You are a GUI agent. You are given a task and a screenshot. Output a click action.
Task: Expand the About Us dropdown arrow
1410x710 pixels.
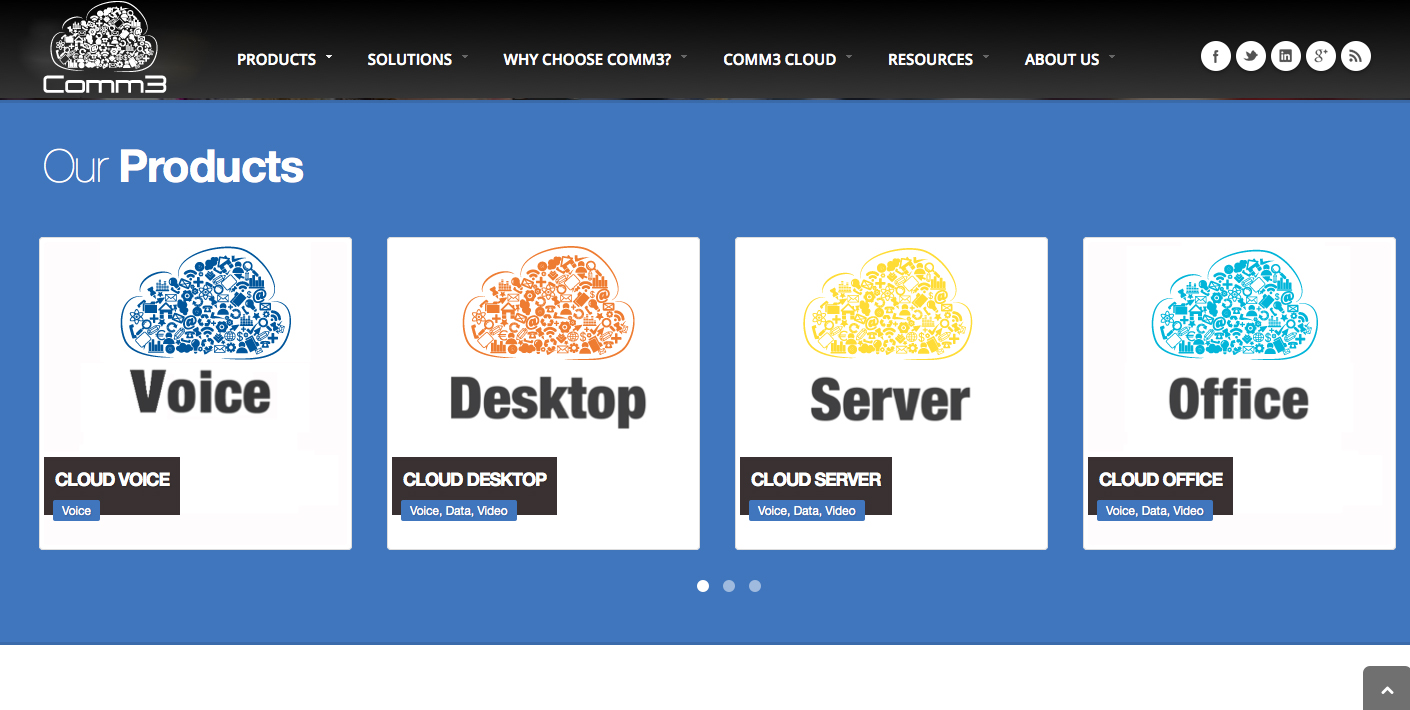(1112, 57)
